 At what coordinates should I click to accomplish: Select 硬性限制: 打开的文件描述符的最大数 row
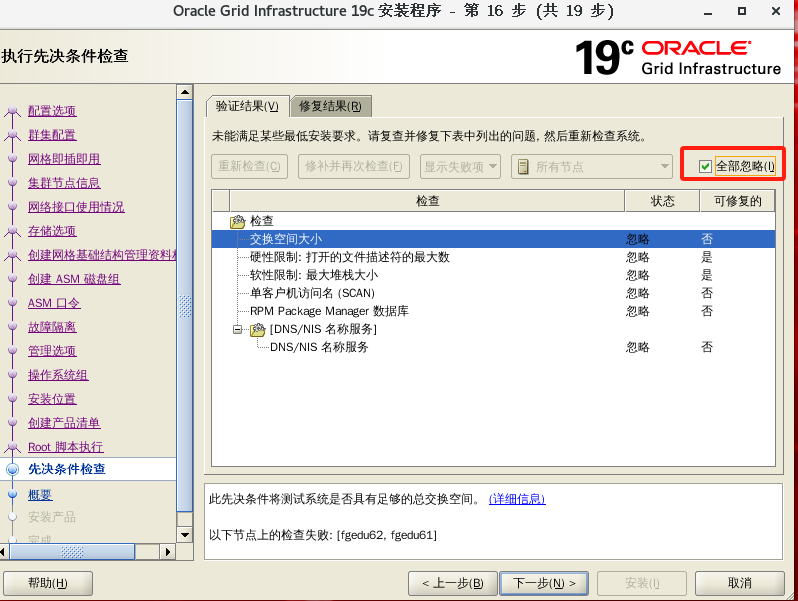point(493,257)
